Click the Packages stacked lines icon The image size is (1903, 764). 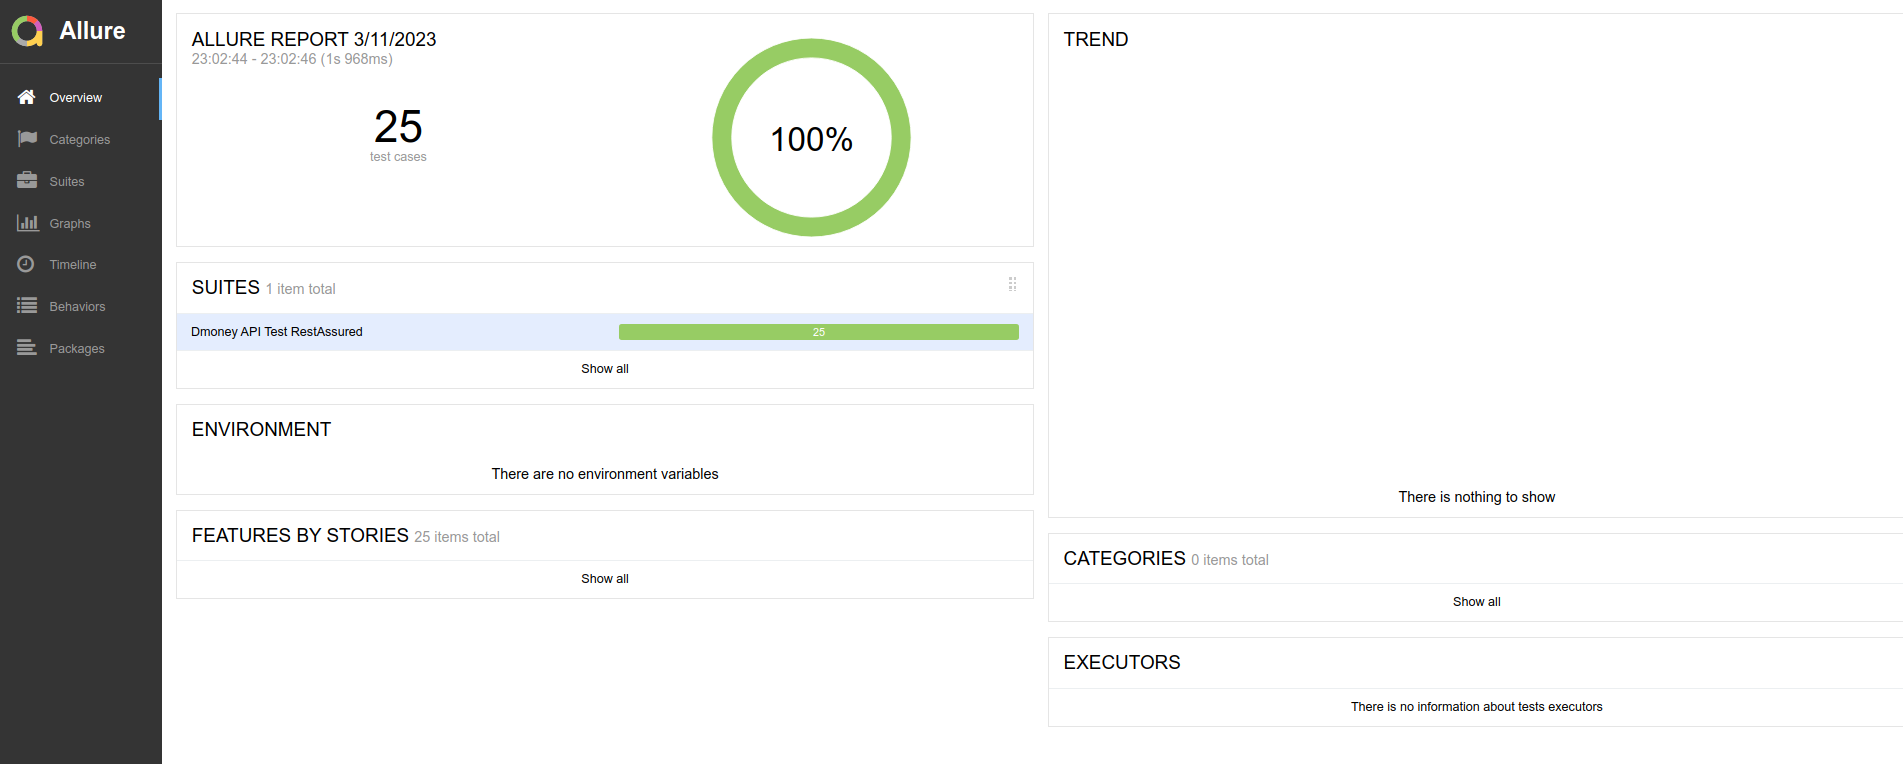[27, 348]
